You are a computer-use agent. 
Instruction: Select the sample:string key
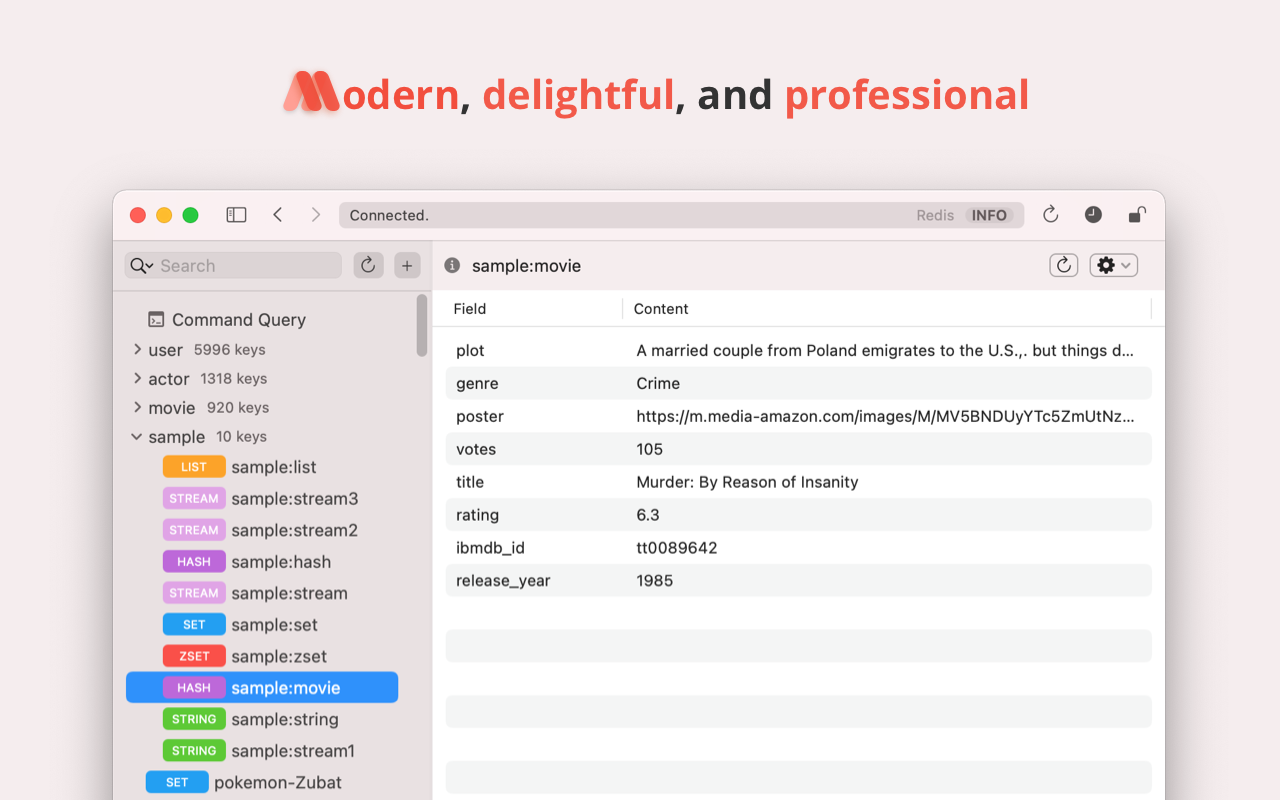coord(262,719)
